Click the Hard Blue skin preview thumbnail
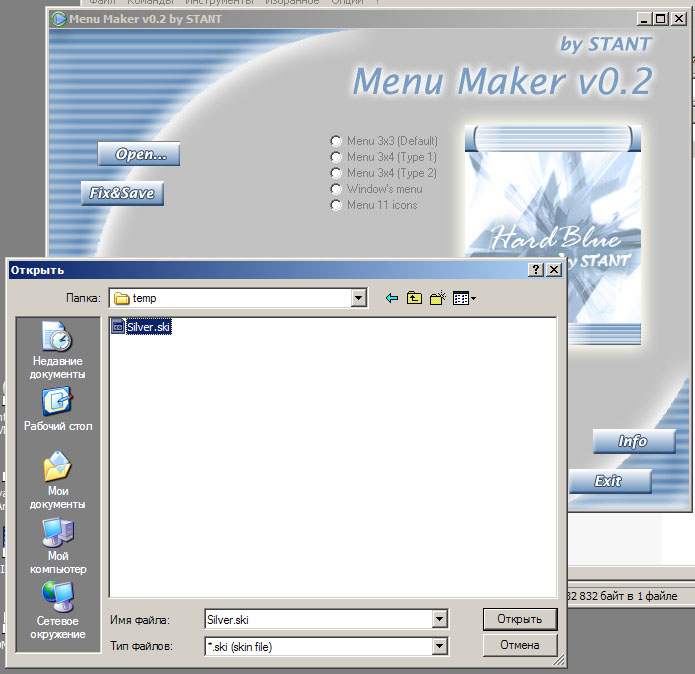 pyautogui.click(x=553, y=235)
